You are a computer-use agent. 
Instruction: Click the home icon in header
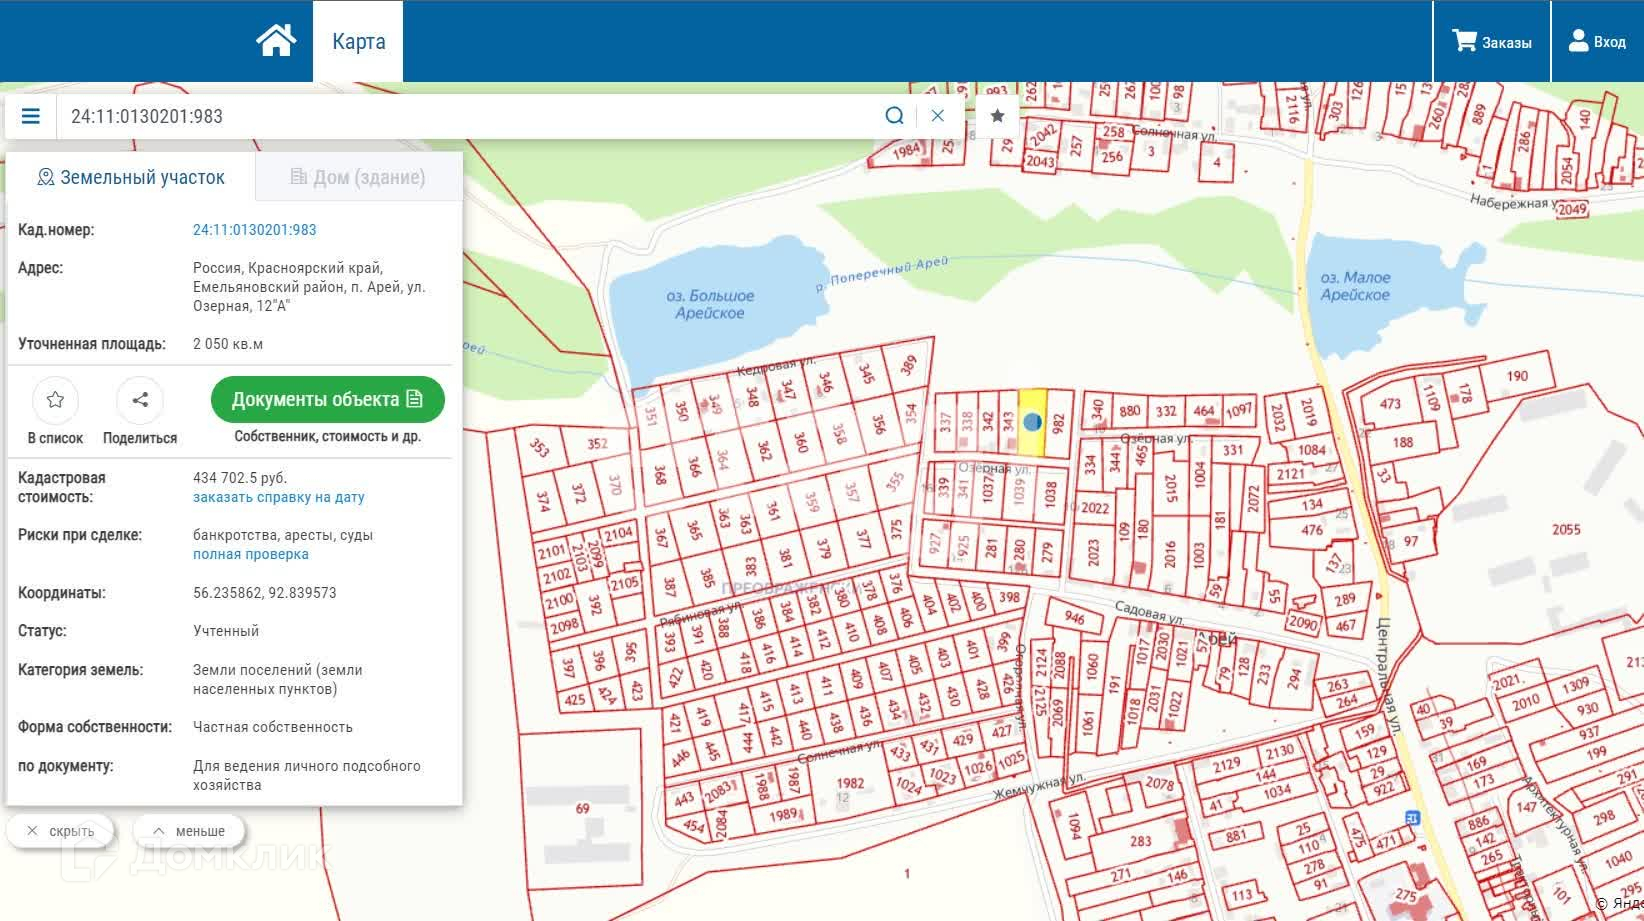(276, 41)
